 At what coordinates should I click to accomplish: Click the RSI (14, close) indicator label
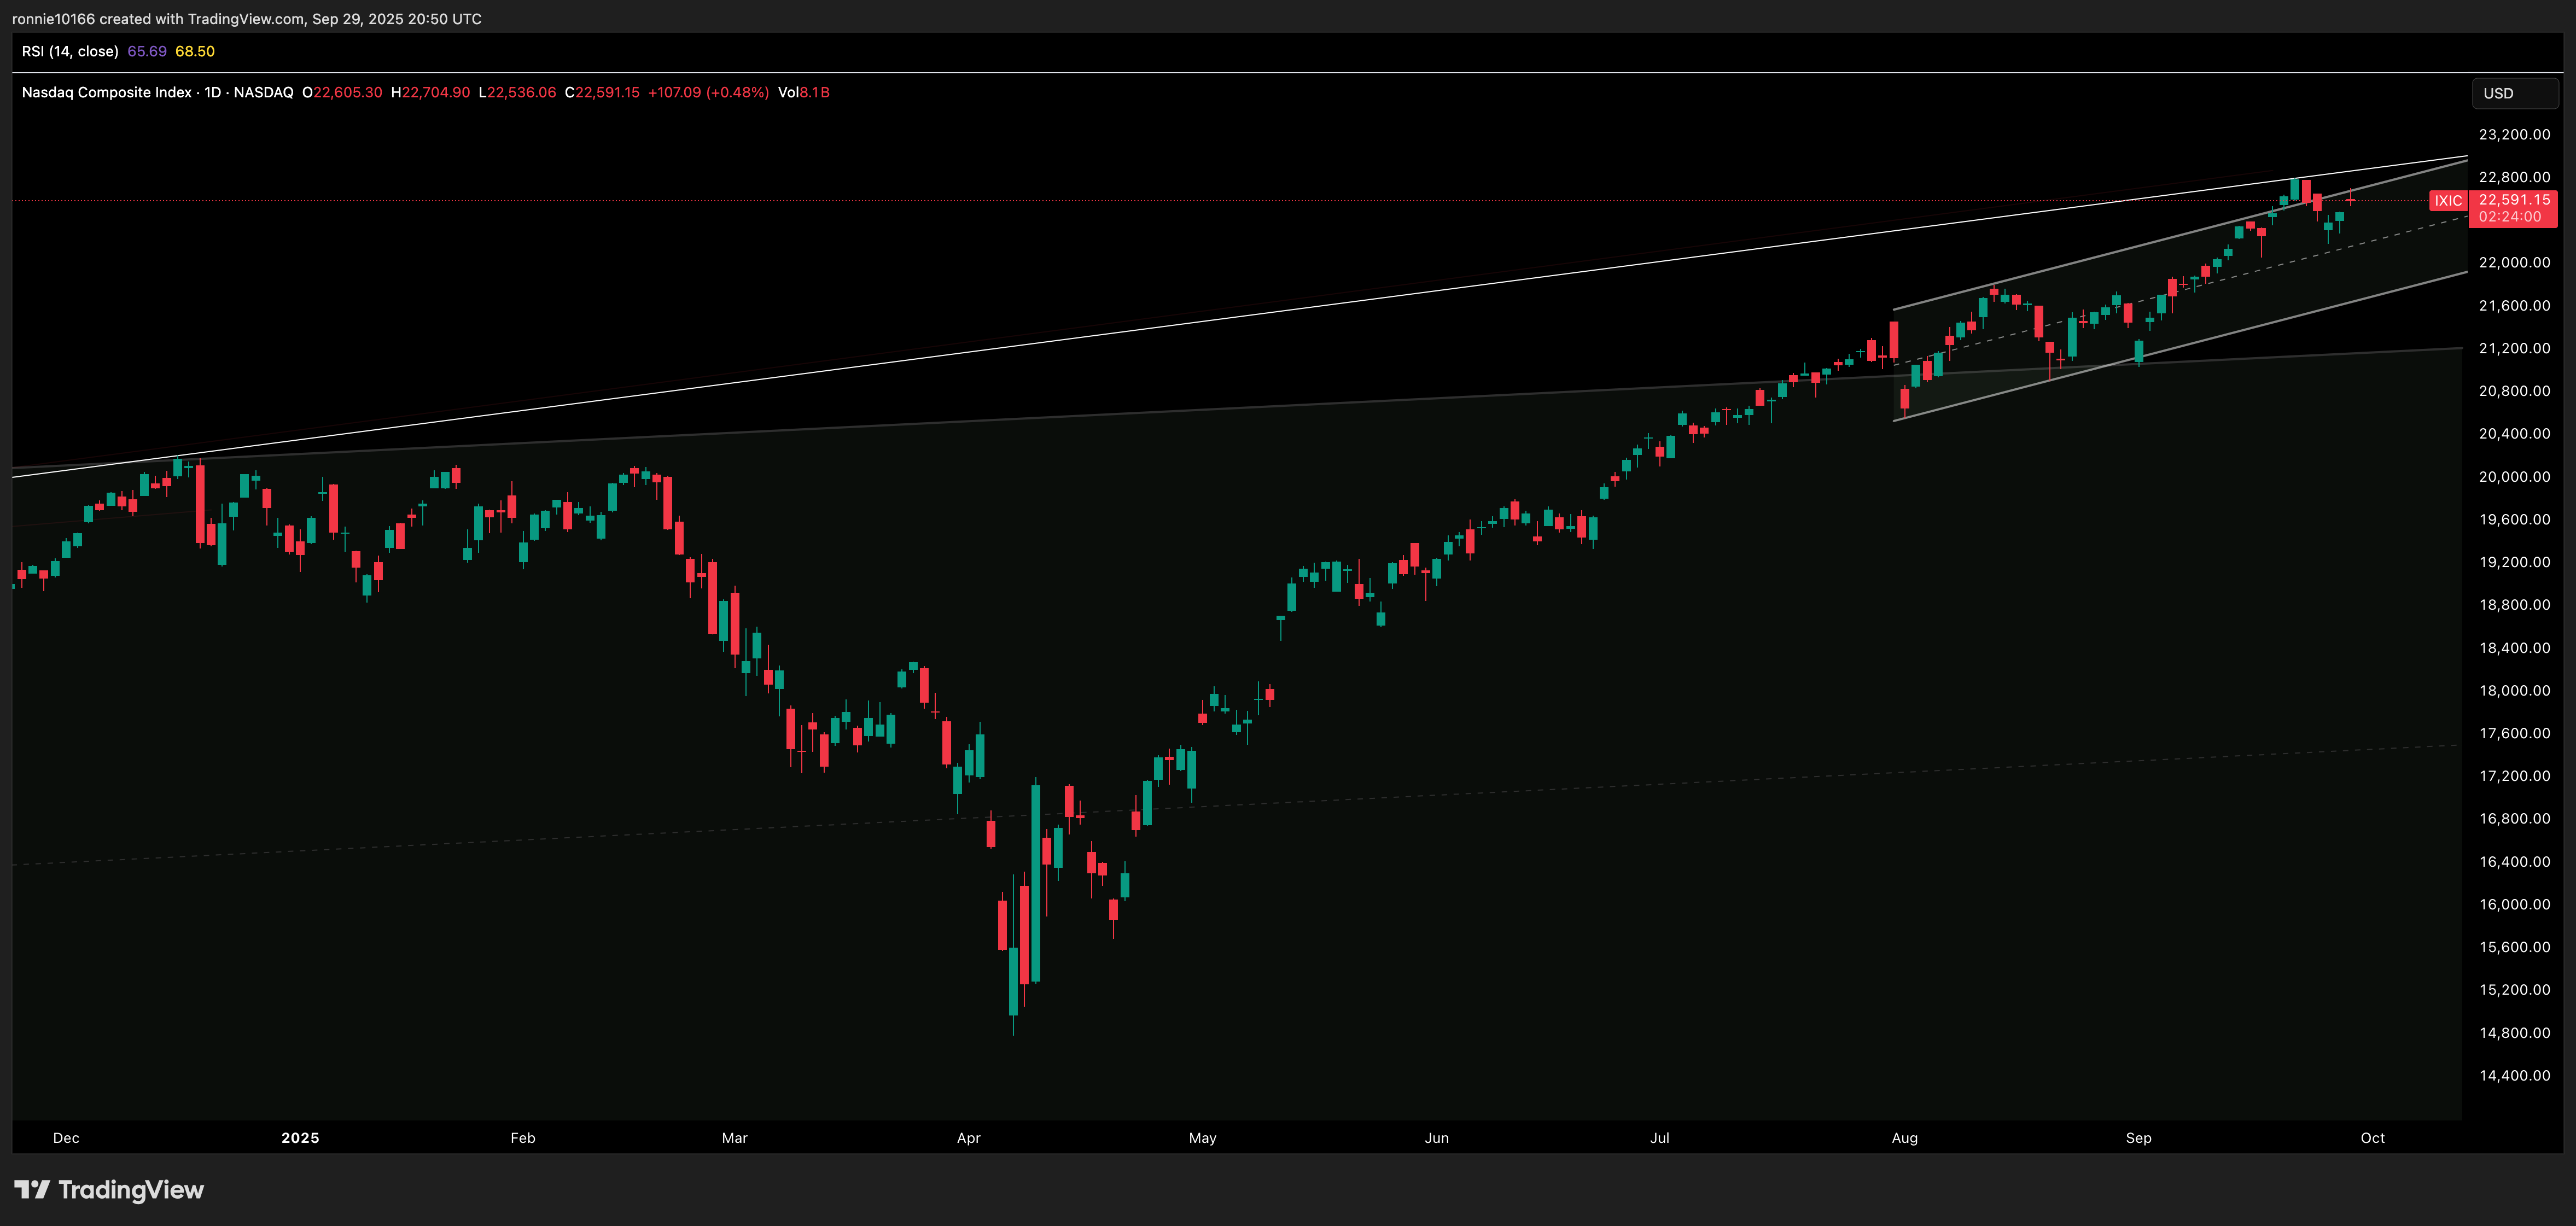point(70,51)
